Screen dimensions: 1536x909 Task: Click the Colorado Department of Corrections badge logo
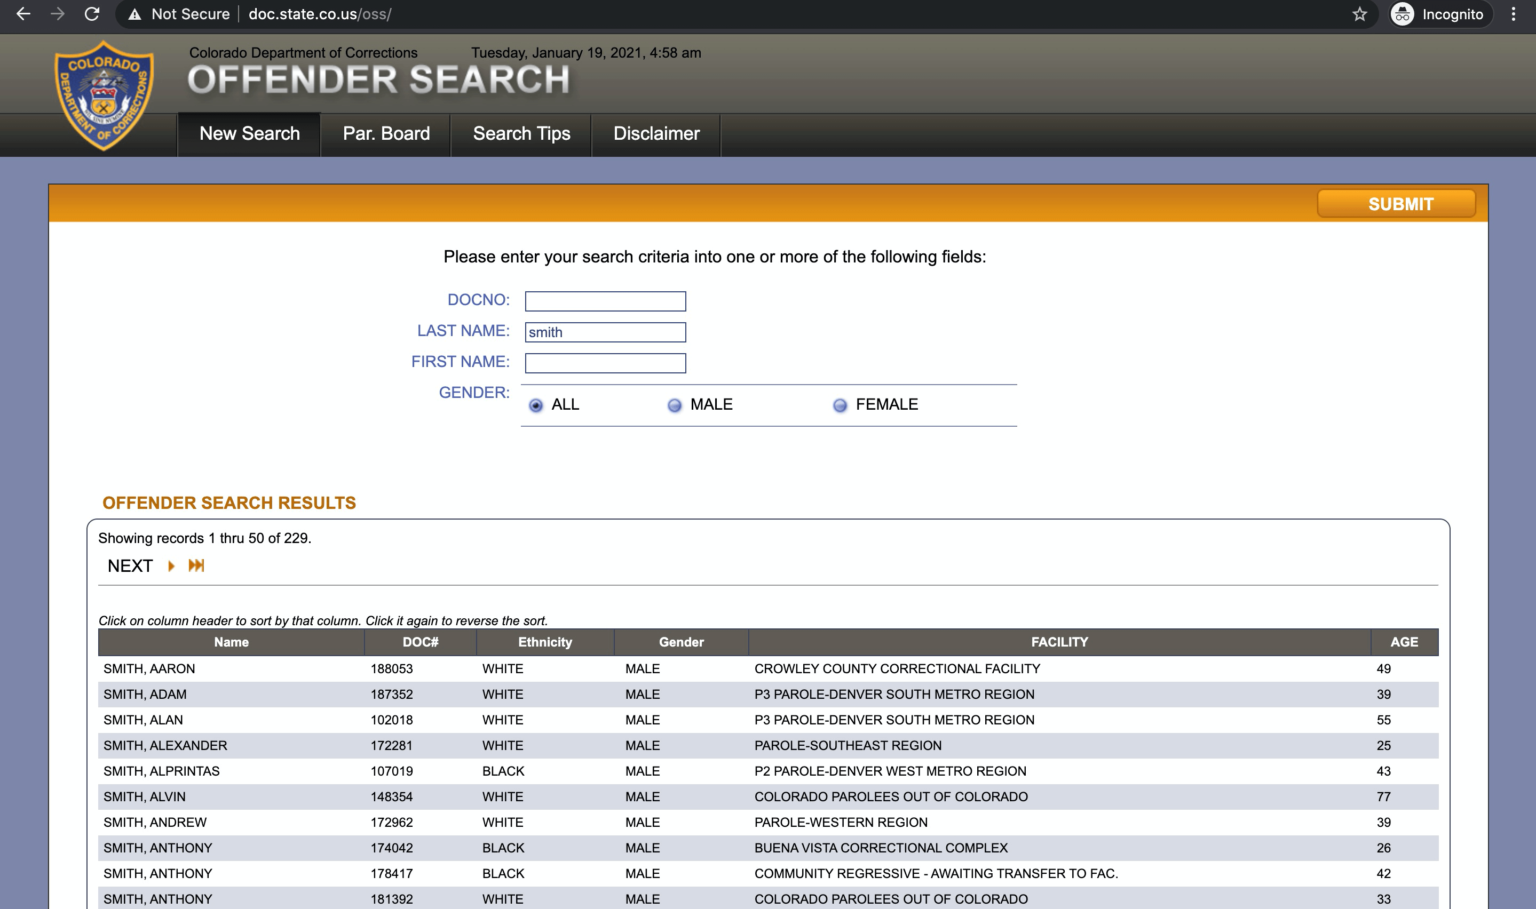[x=104, y=95]
